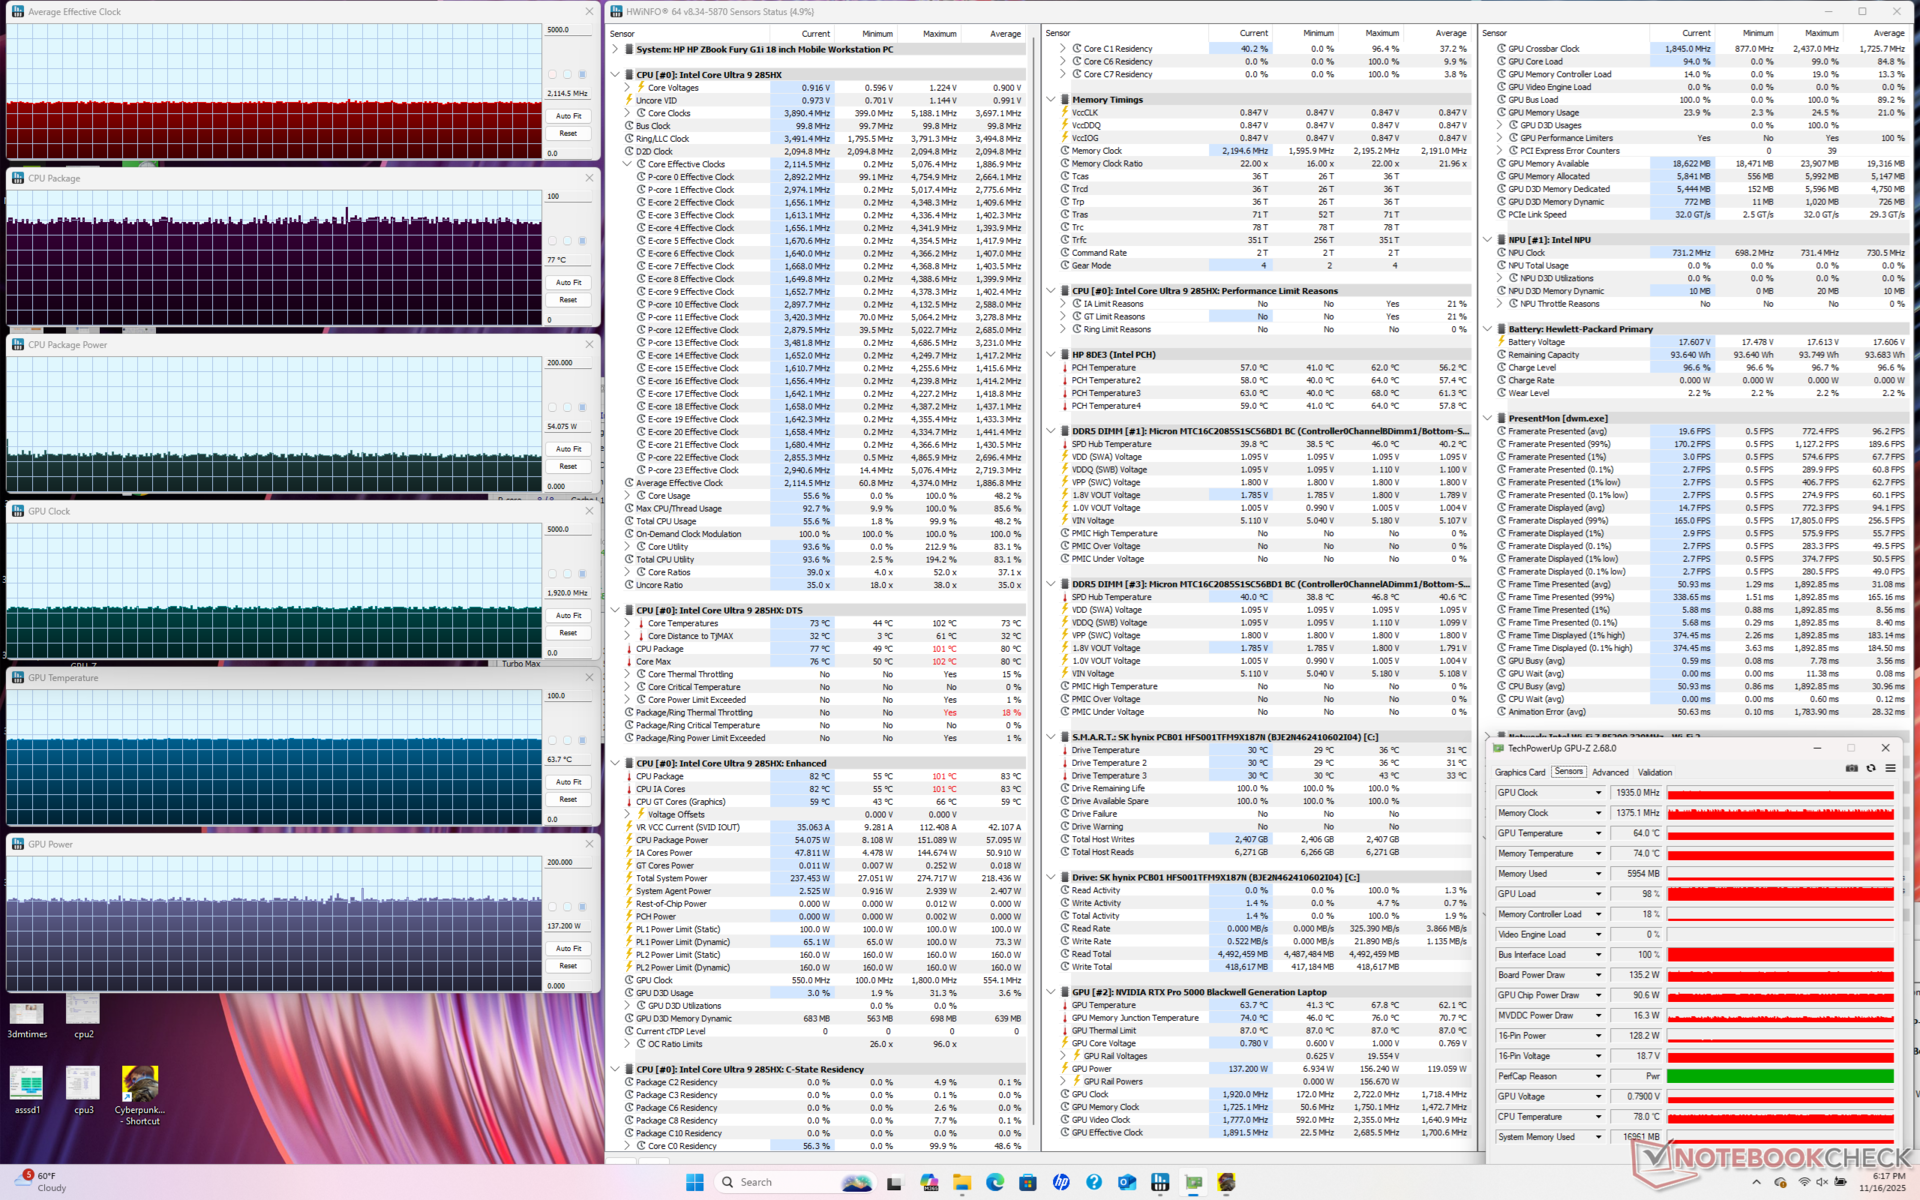Image resolution: width=1920 pixels, height=1200 pixels.
Task: Collapse Core Effective Clocks tree node
Action: click(x=627, y=164)
